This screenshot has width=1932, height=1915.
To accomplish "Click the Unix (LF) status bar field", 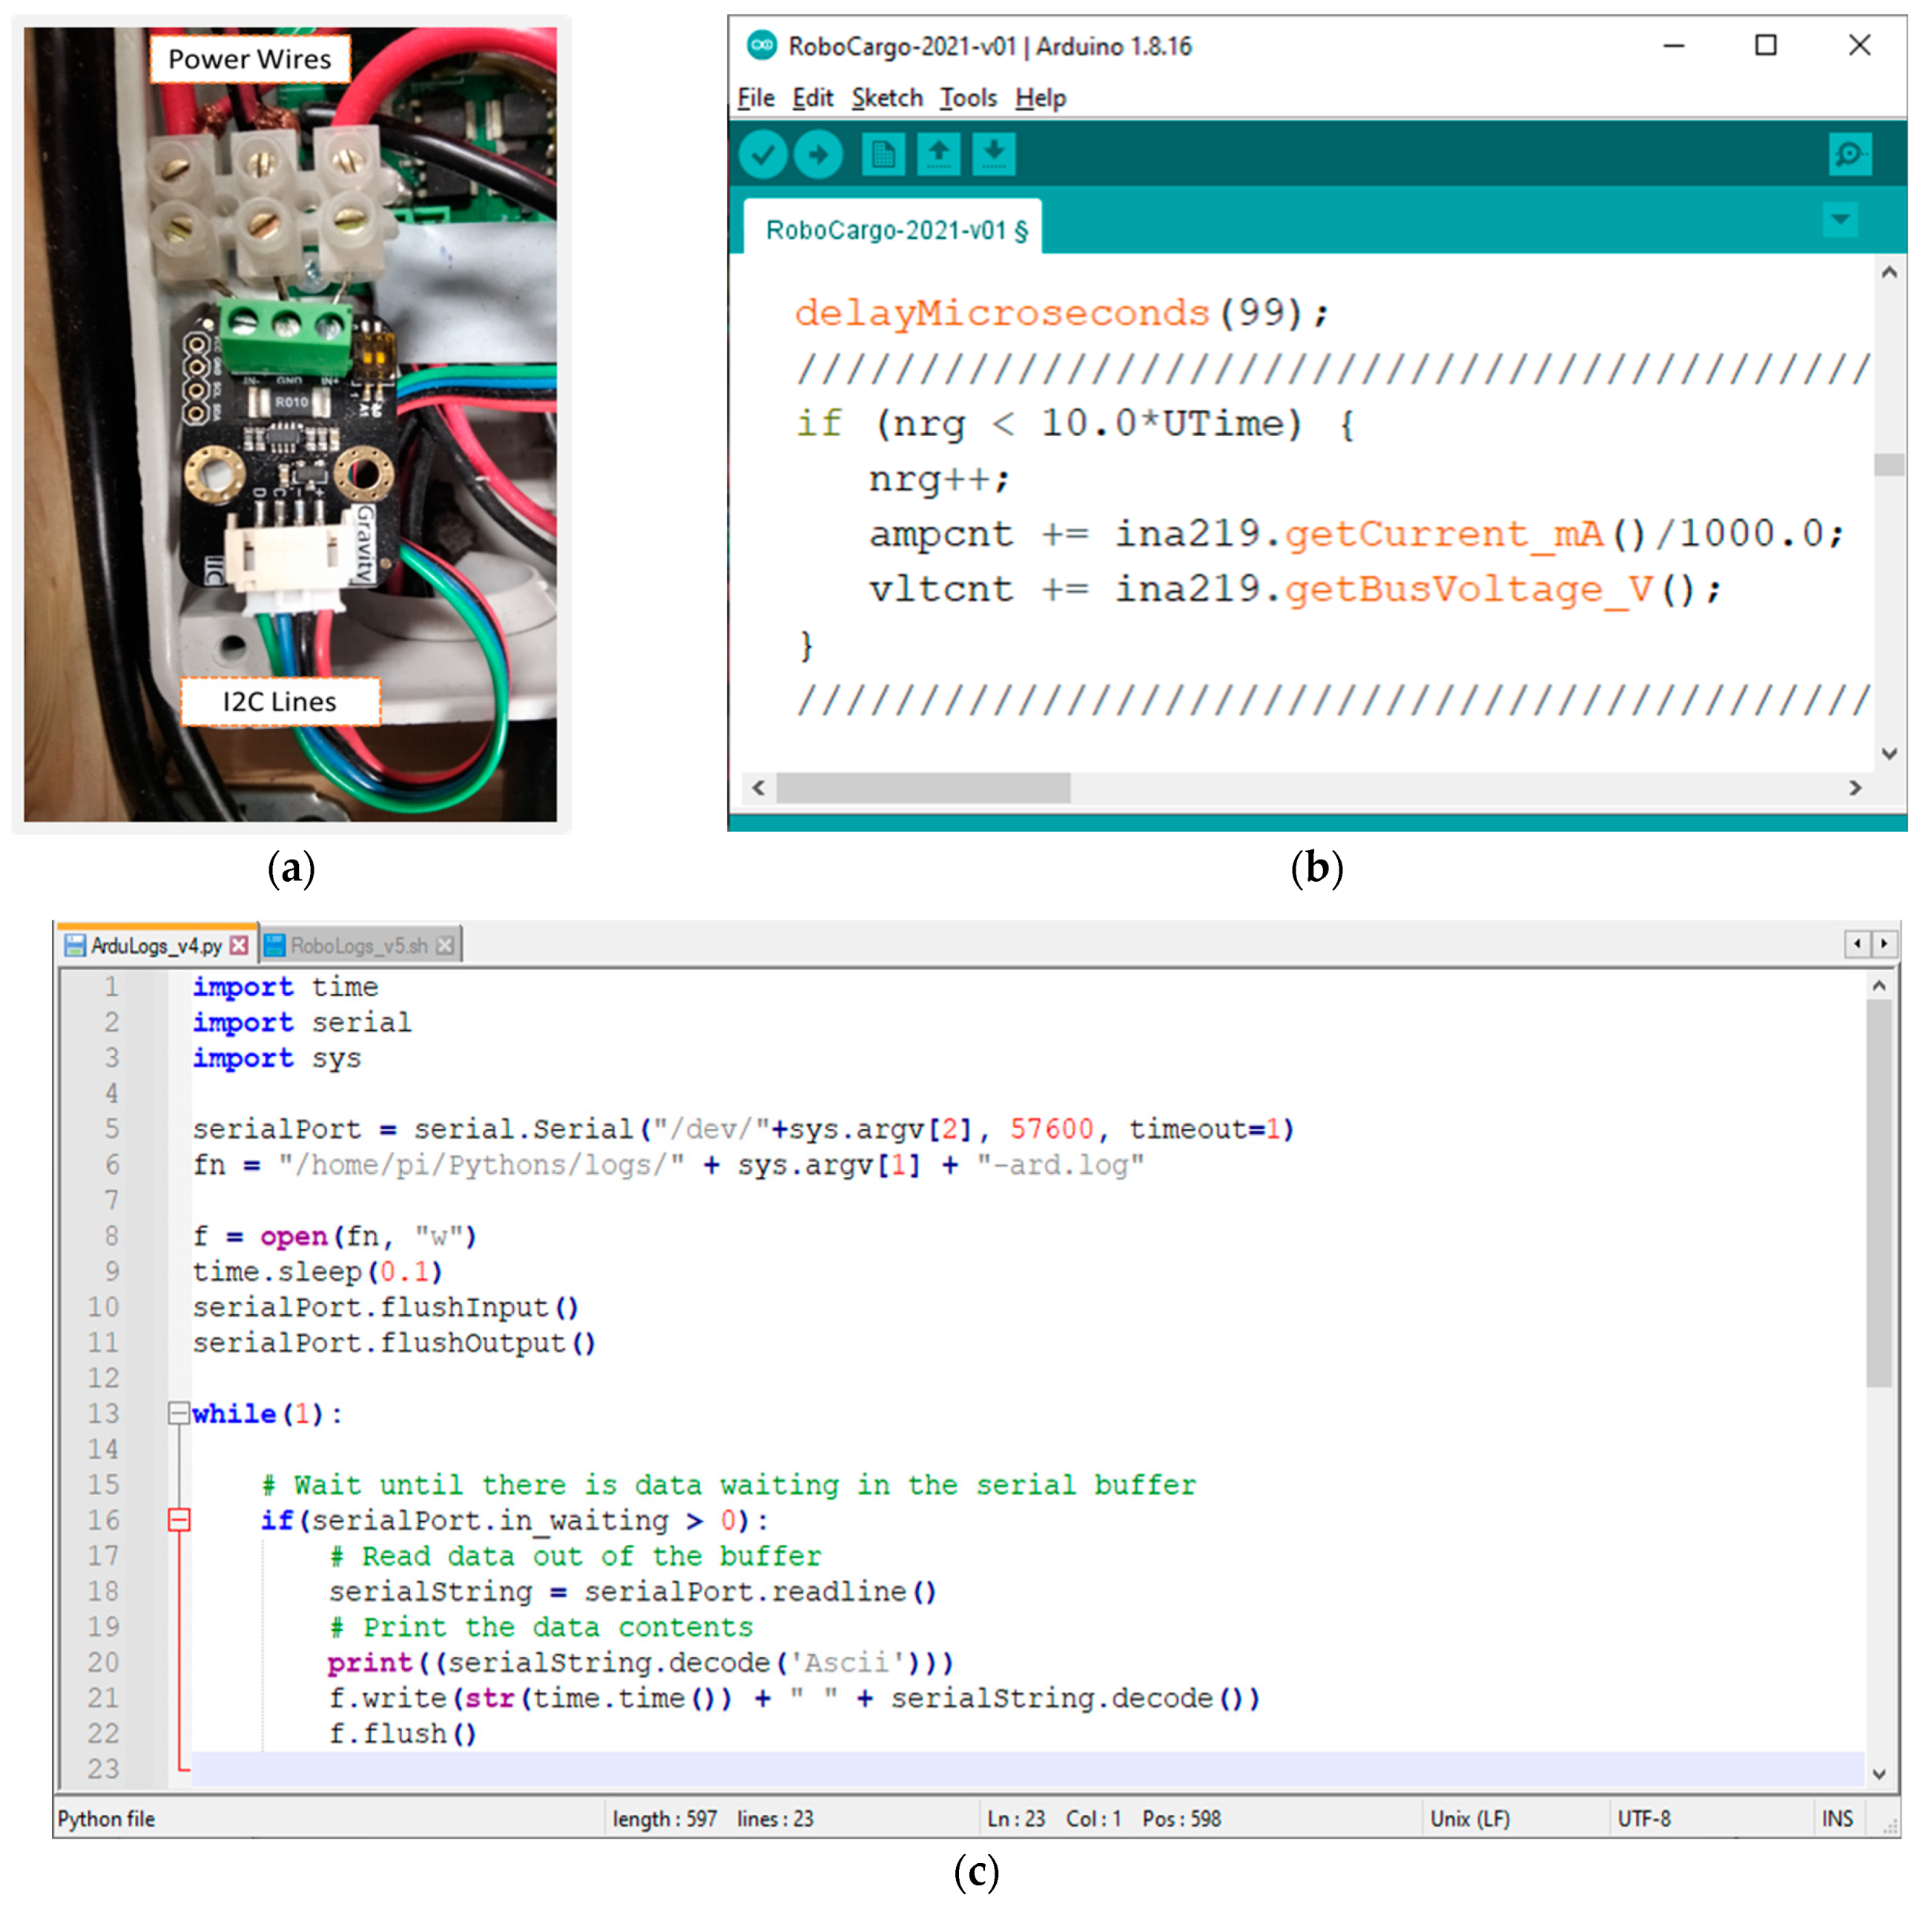I will 1469,1818.
